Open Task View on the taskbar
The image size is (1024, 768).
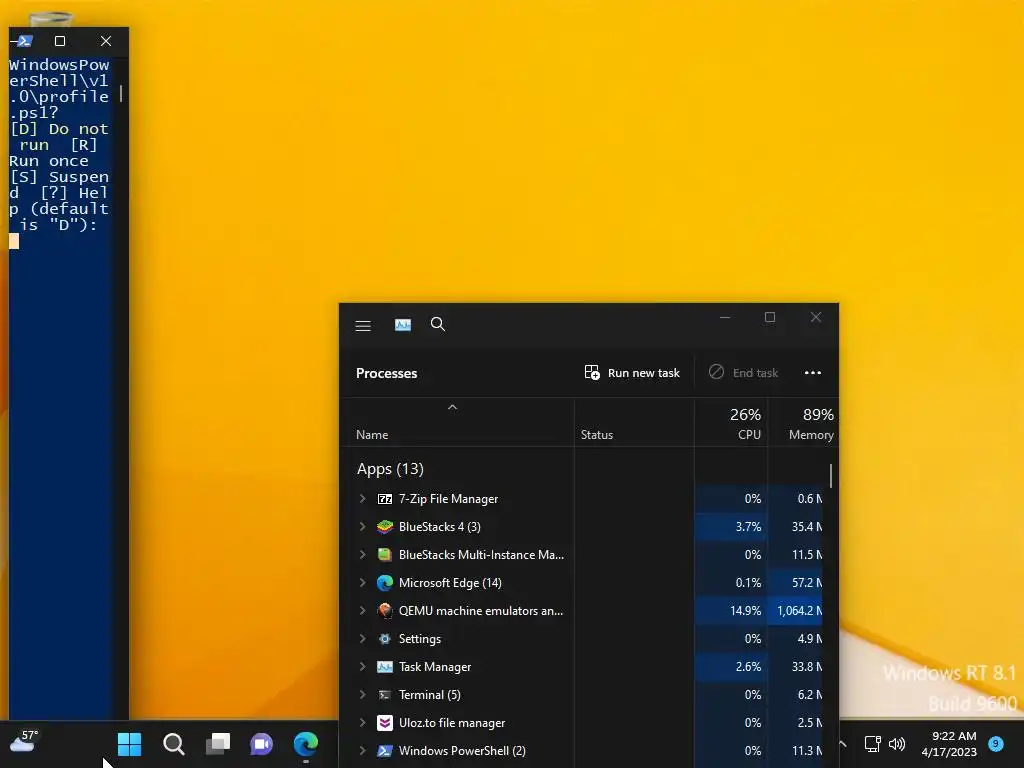pos(217,744)
